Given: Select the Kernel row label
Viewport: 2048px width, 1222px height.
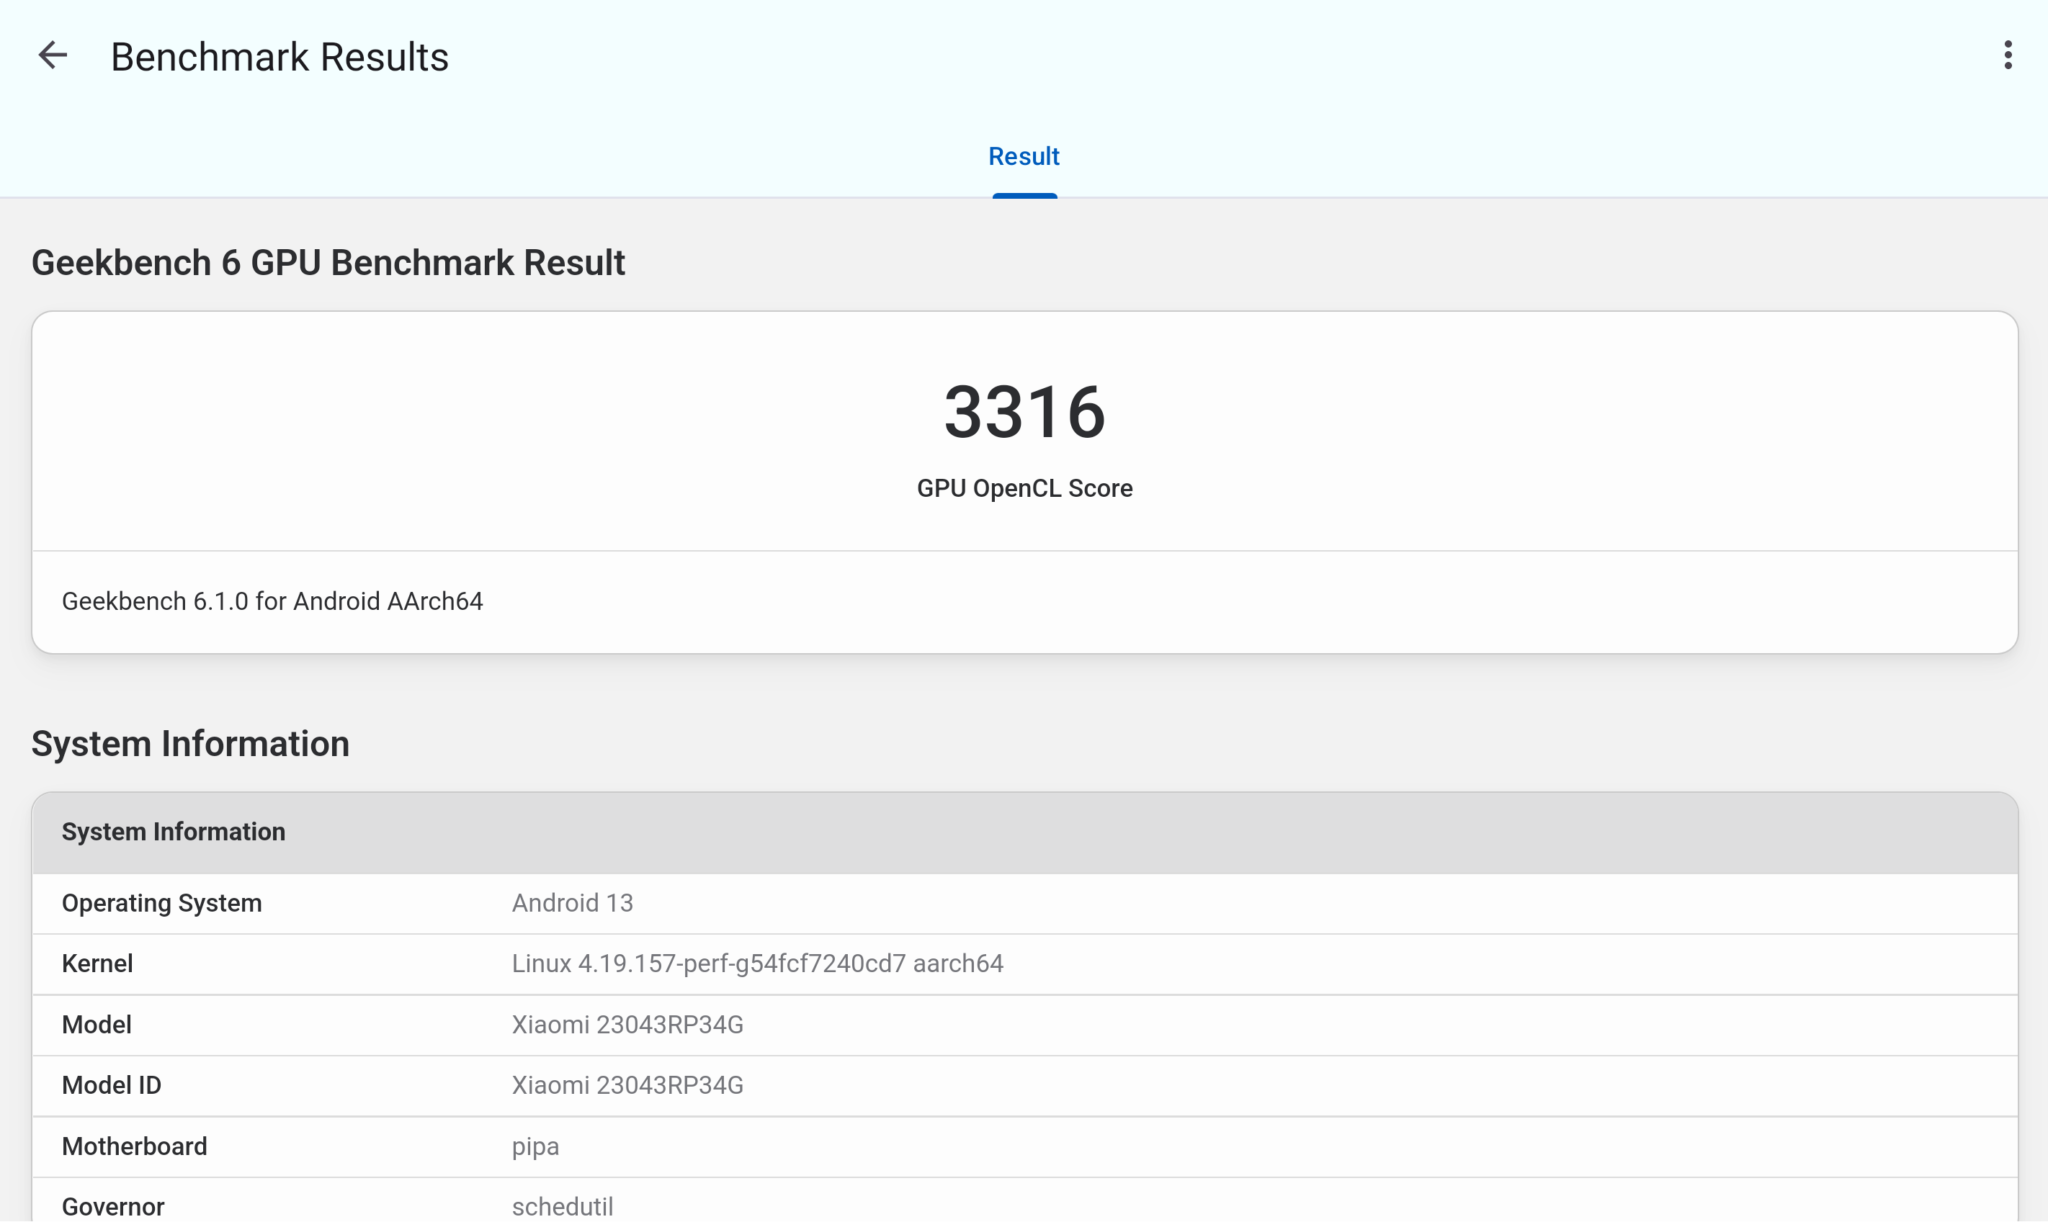Looking at the screenshot, I should point(97,964).
